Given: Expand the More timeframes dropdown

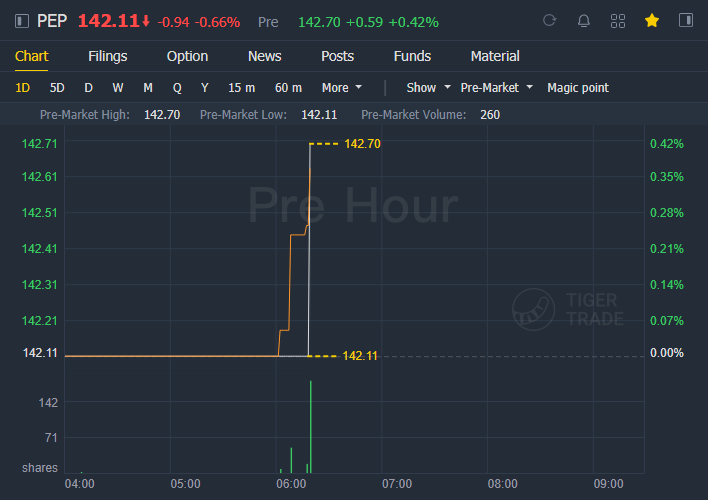Looking at the screenshot, I should (x=342, y=88).
